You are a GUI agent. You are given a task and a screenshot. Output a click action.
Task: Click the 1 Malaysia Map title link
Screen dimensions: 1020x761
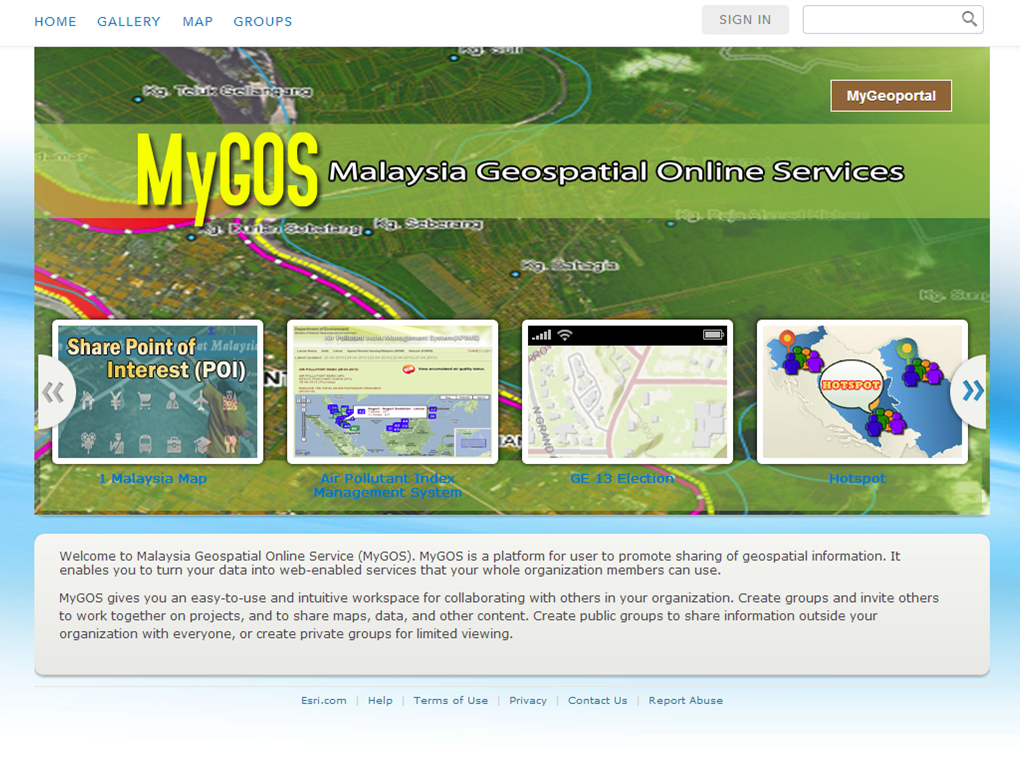152,479
